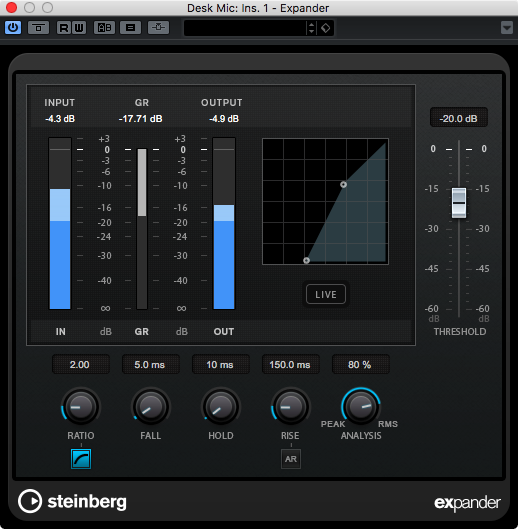Viewport: 518px width, 529px height.
Task: Click the Ratio value field 2.00
Action: [81, 364]
